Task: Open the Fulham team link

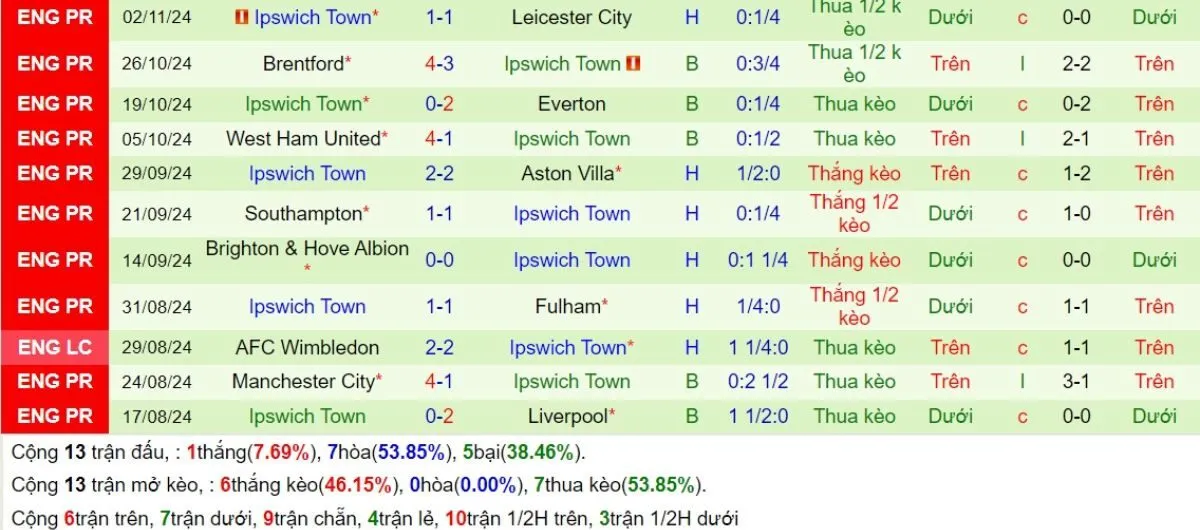Action: [567, 307]
